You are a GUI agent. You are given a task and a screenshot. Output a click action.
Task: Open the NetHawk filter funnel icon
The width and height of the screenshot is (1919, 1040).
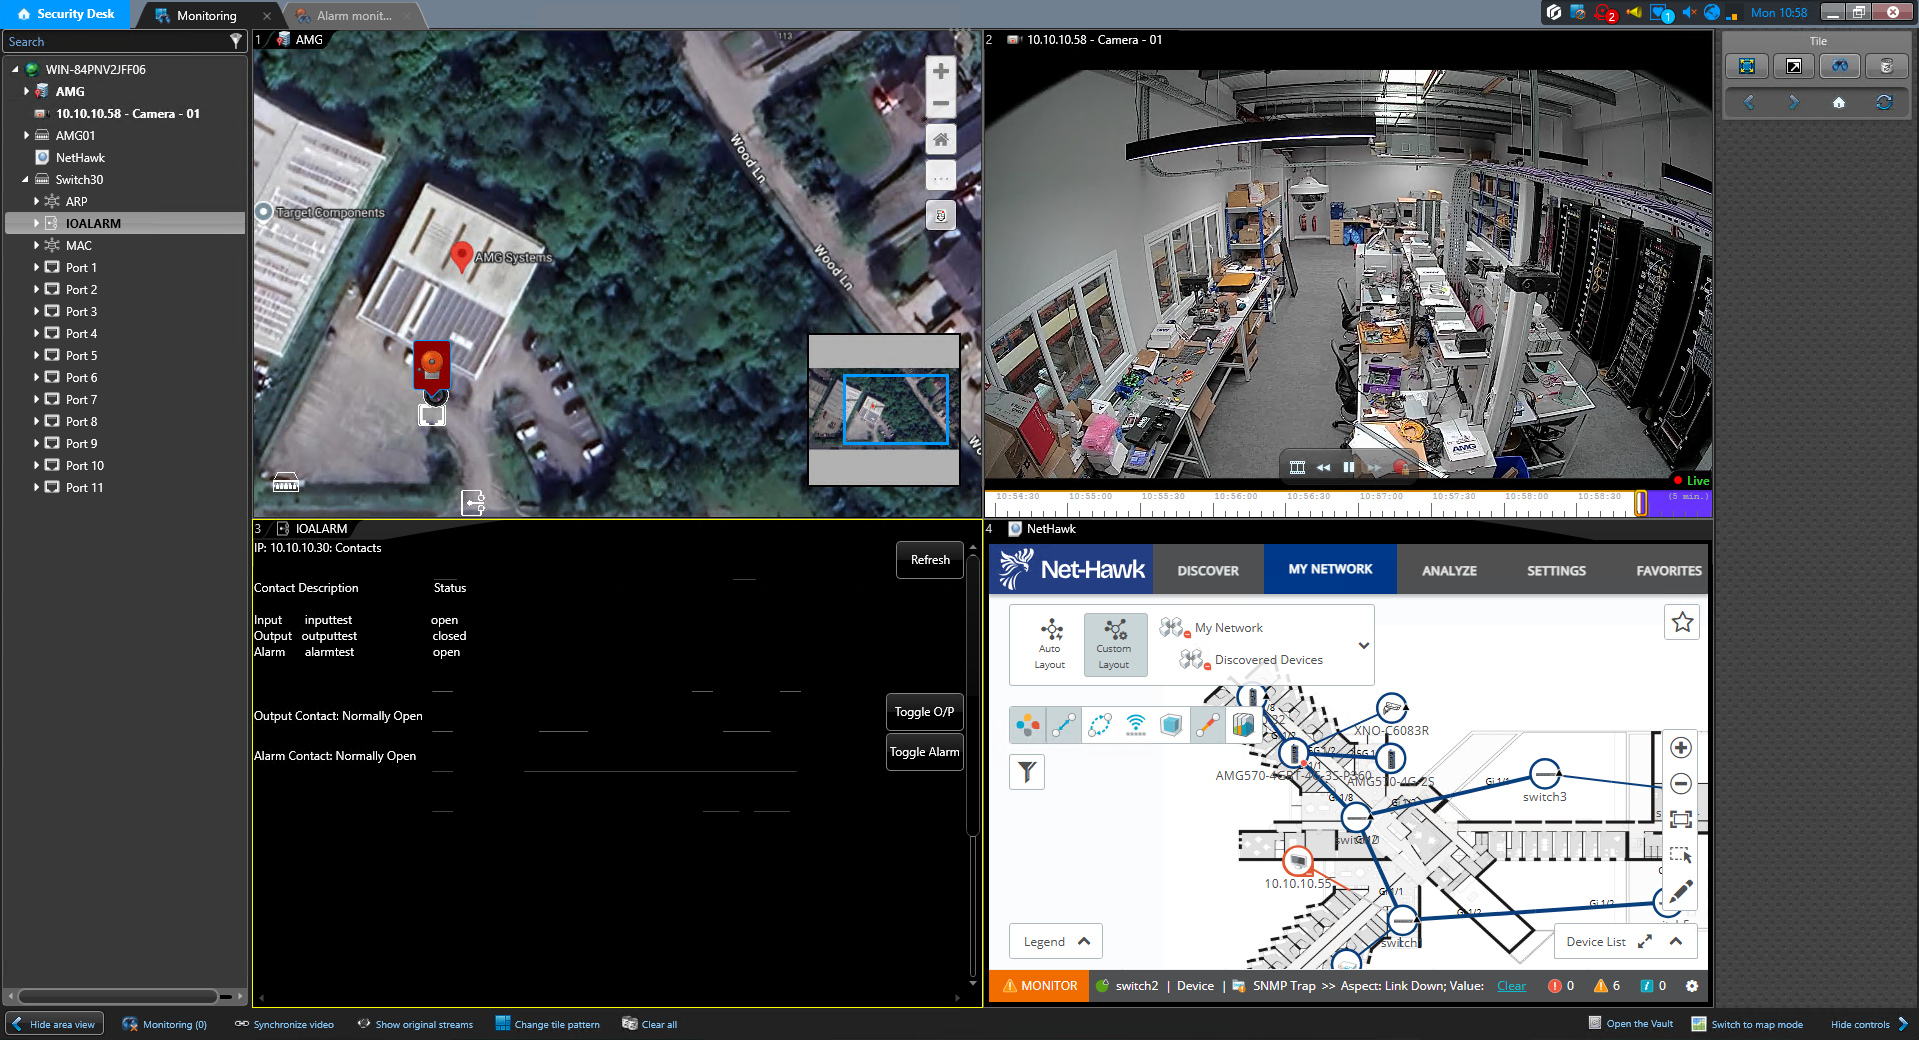pos(1027,772)
